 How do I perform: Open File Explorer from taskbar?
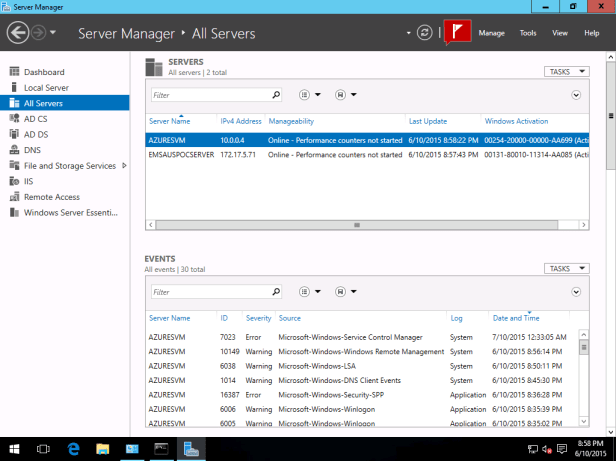[x=103, y=449]
